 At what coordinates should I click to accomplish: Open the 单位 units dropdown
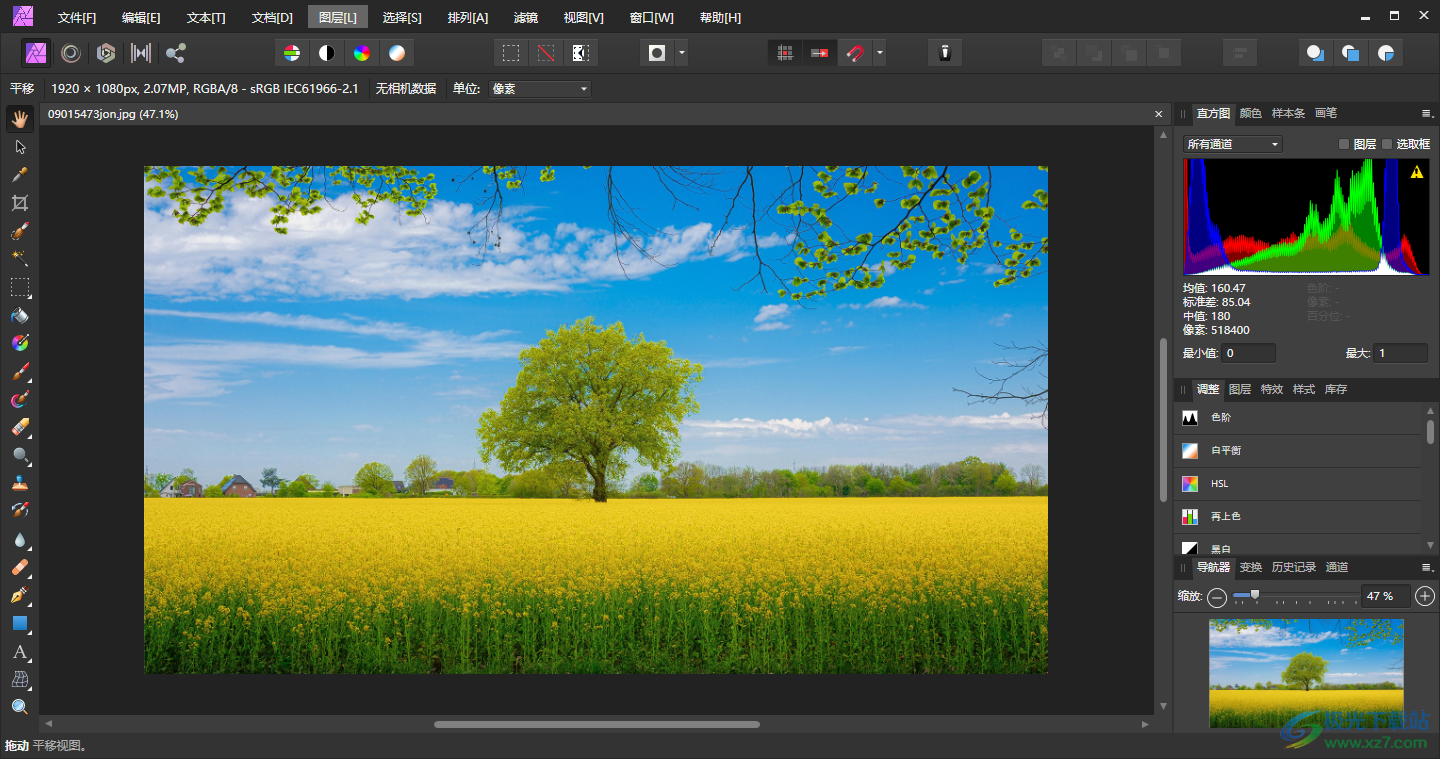[540, 89]
